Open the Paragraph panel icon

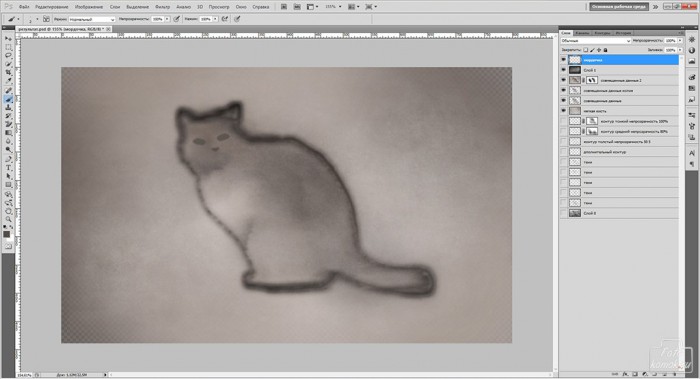(692, 164)
